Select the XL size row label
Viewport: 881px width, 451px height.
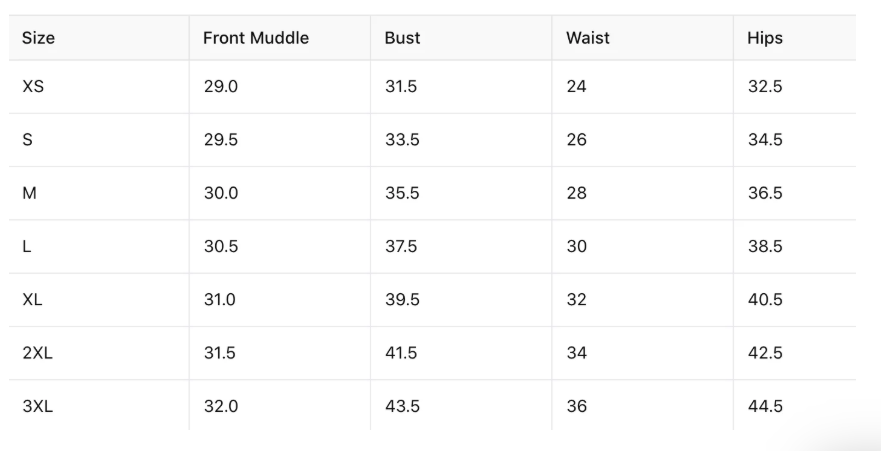click(x=32, y=300)
